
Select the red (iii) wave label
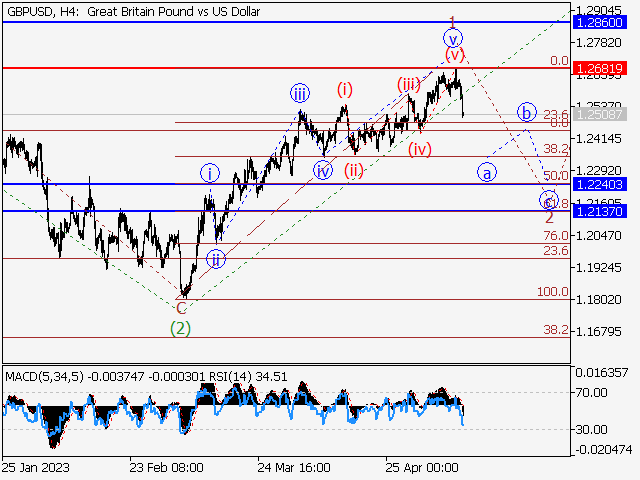(x=409, y=85)
